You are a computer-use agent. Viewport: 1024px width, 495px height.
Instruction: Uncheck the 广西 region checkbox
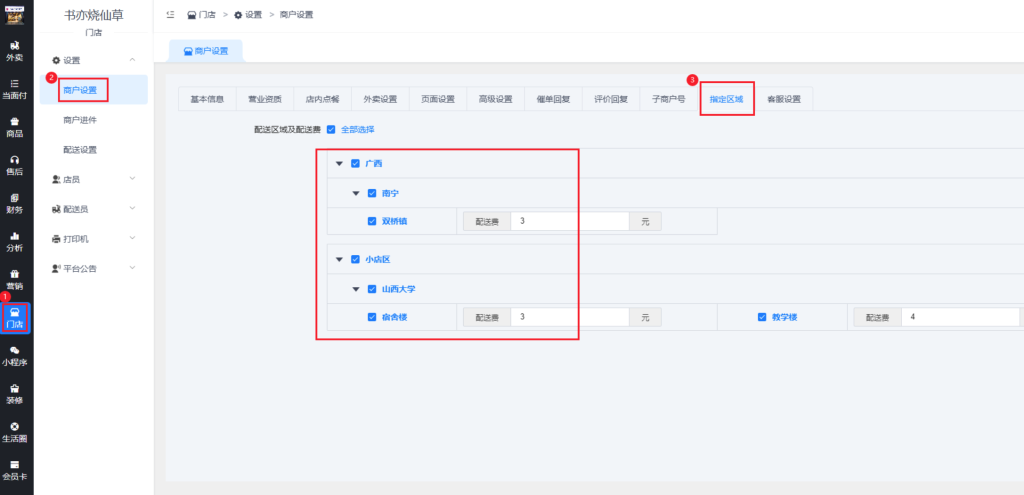pos(355,163)
